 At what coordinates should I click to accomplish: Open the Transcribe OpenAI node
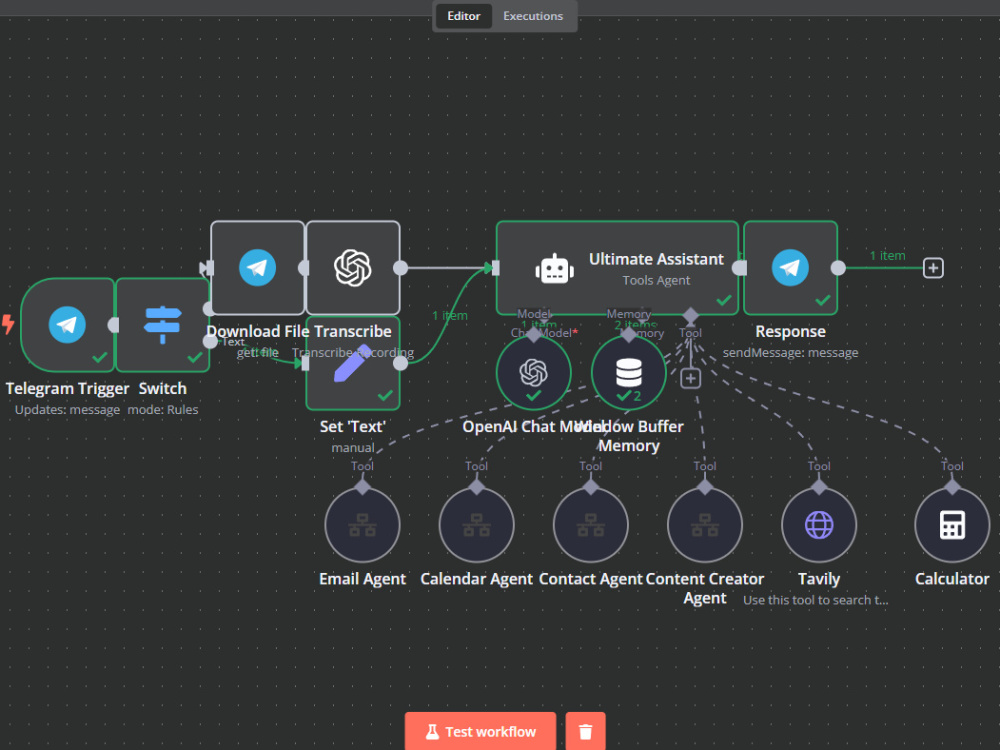pyautogui.click(x=353, y=268)
